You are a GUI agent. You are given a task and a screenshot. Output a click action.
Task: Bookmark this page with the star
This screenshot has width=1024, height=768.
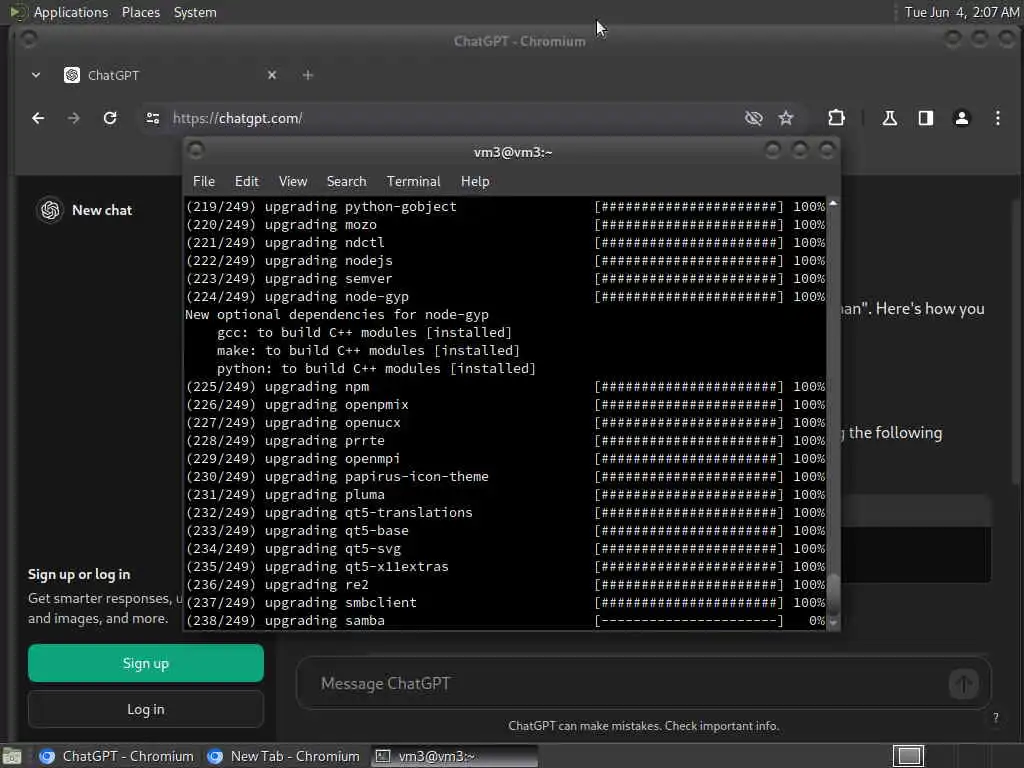coord(786,118)
